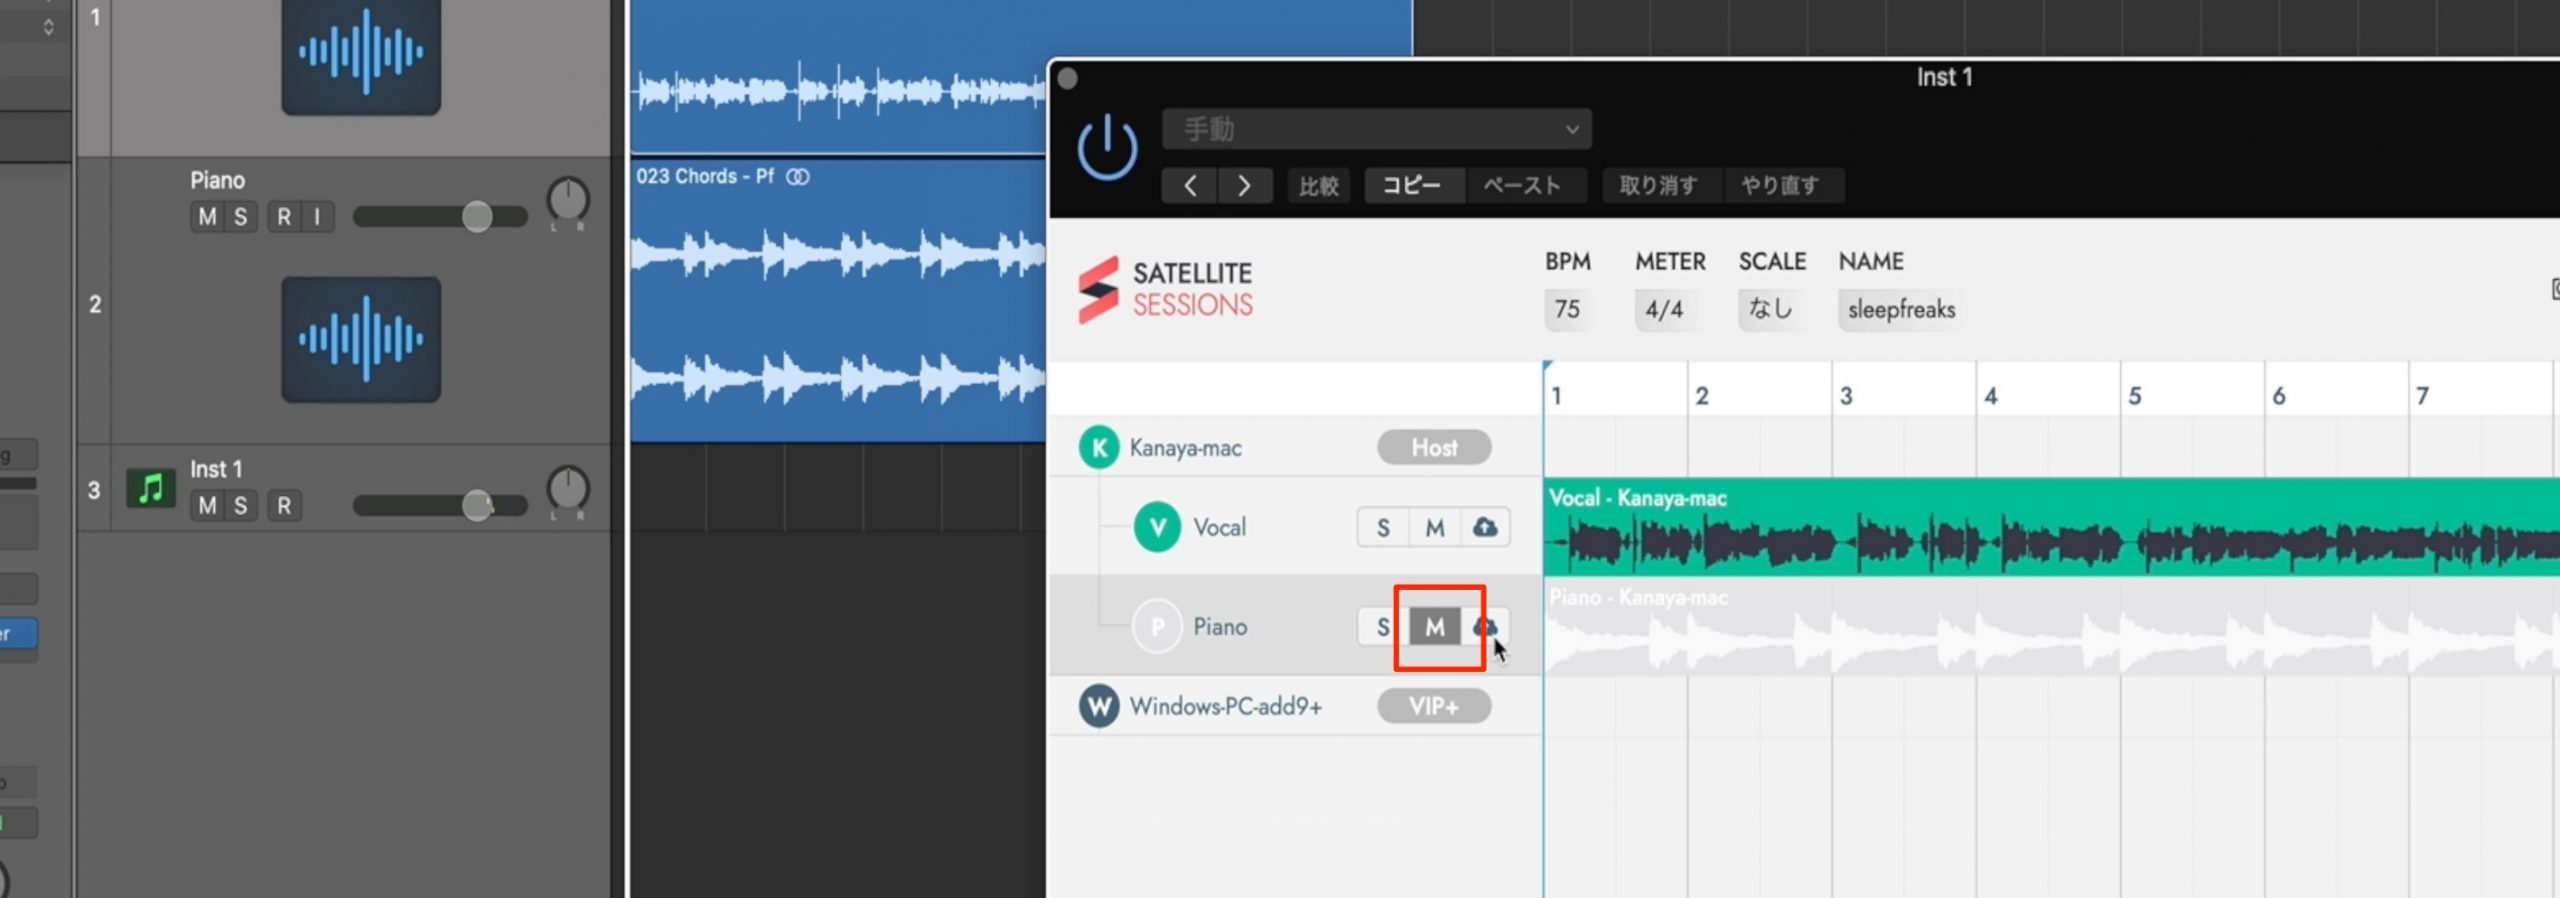Mute the Inst 1 track

click(207, 506)
